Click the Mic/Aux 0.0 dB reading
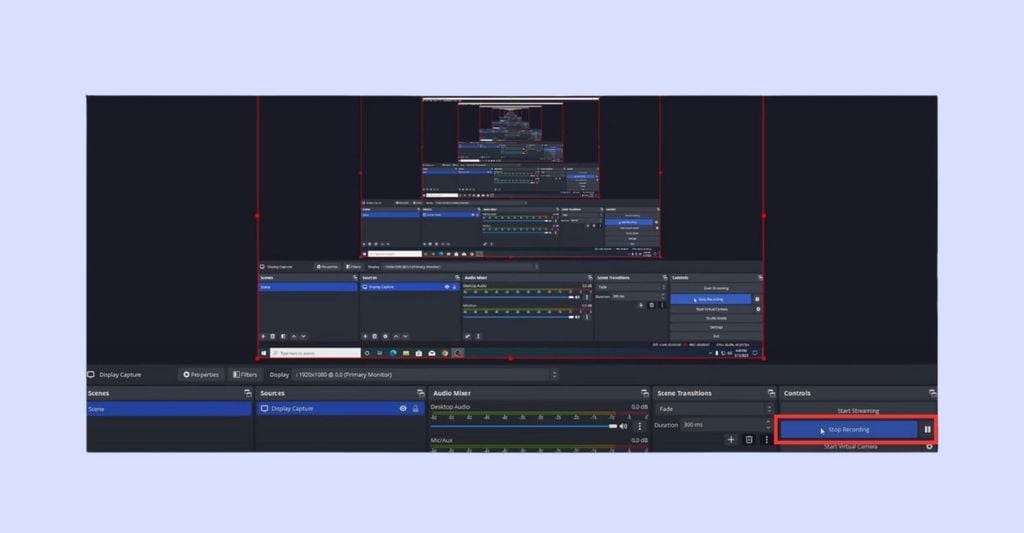The height and width of the screenshot is (533, 1024). click(x=639, y=441)
